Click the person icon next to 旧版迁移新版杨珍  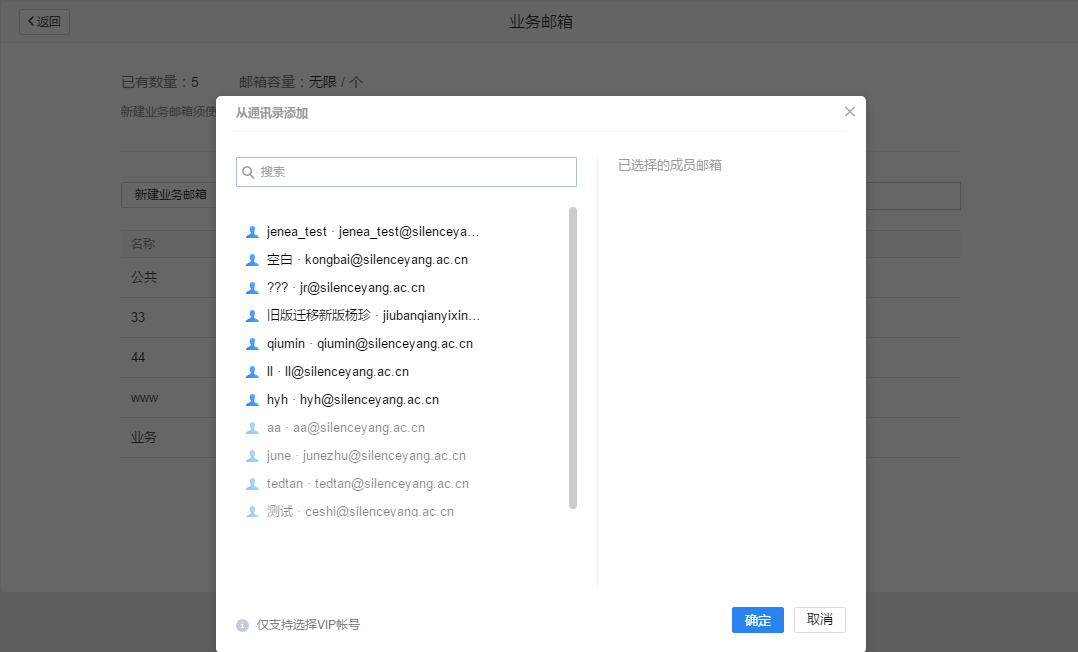[252, 315]
